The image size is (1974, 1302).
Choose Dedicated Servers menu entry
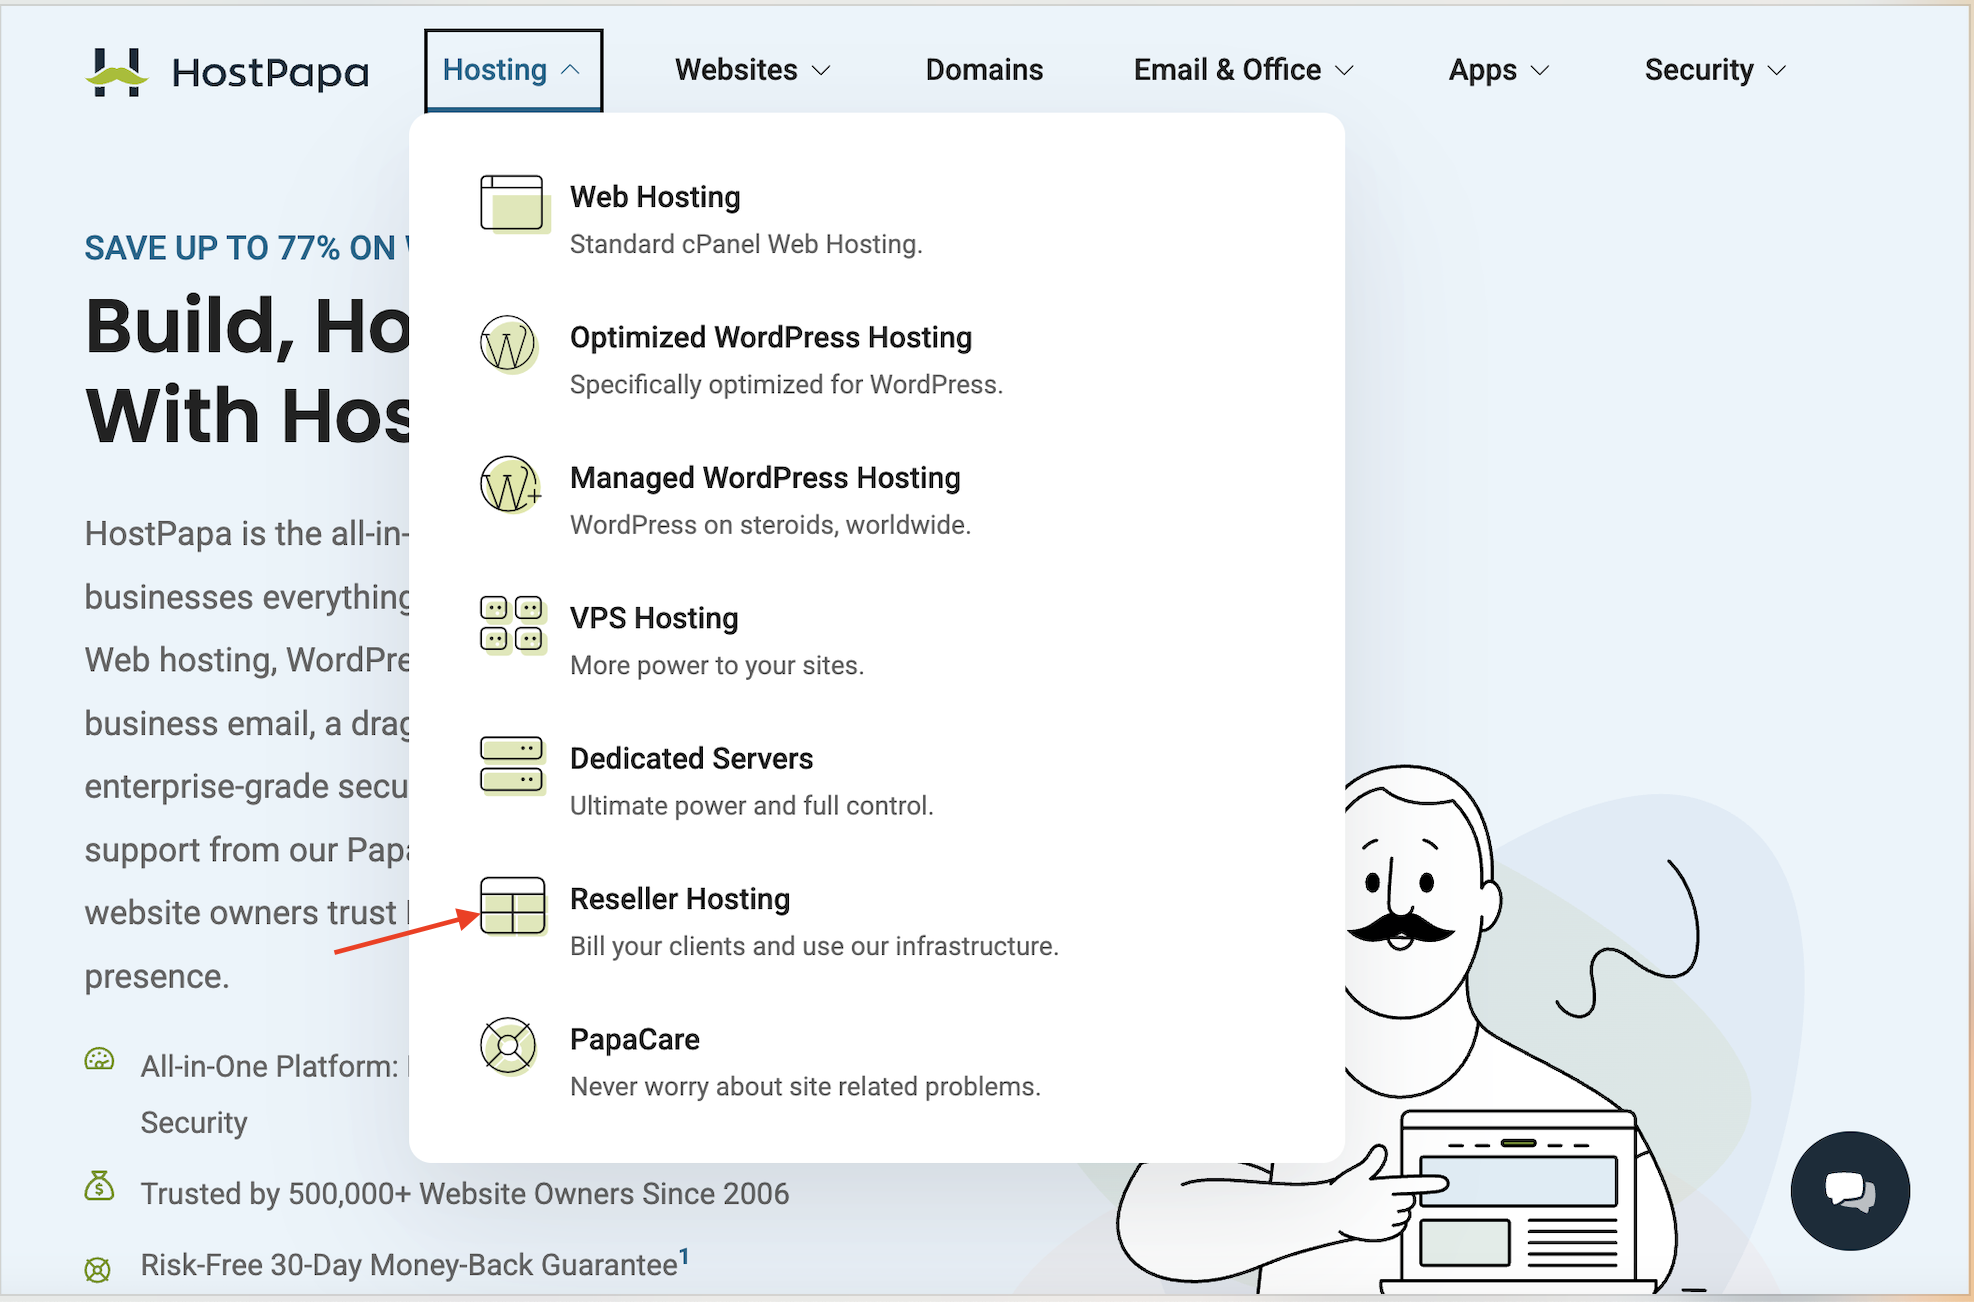(x=691, y=758)
